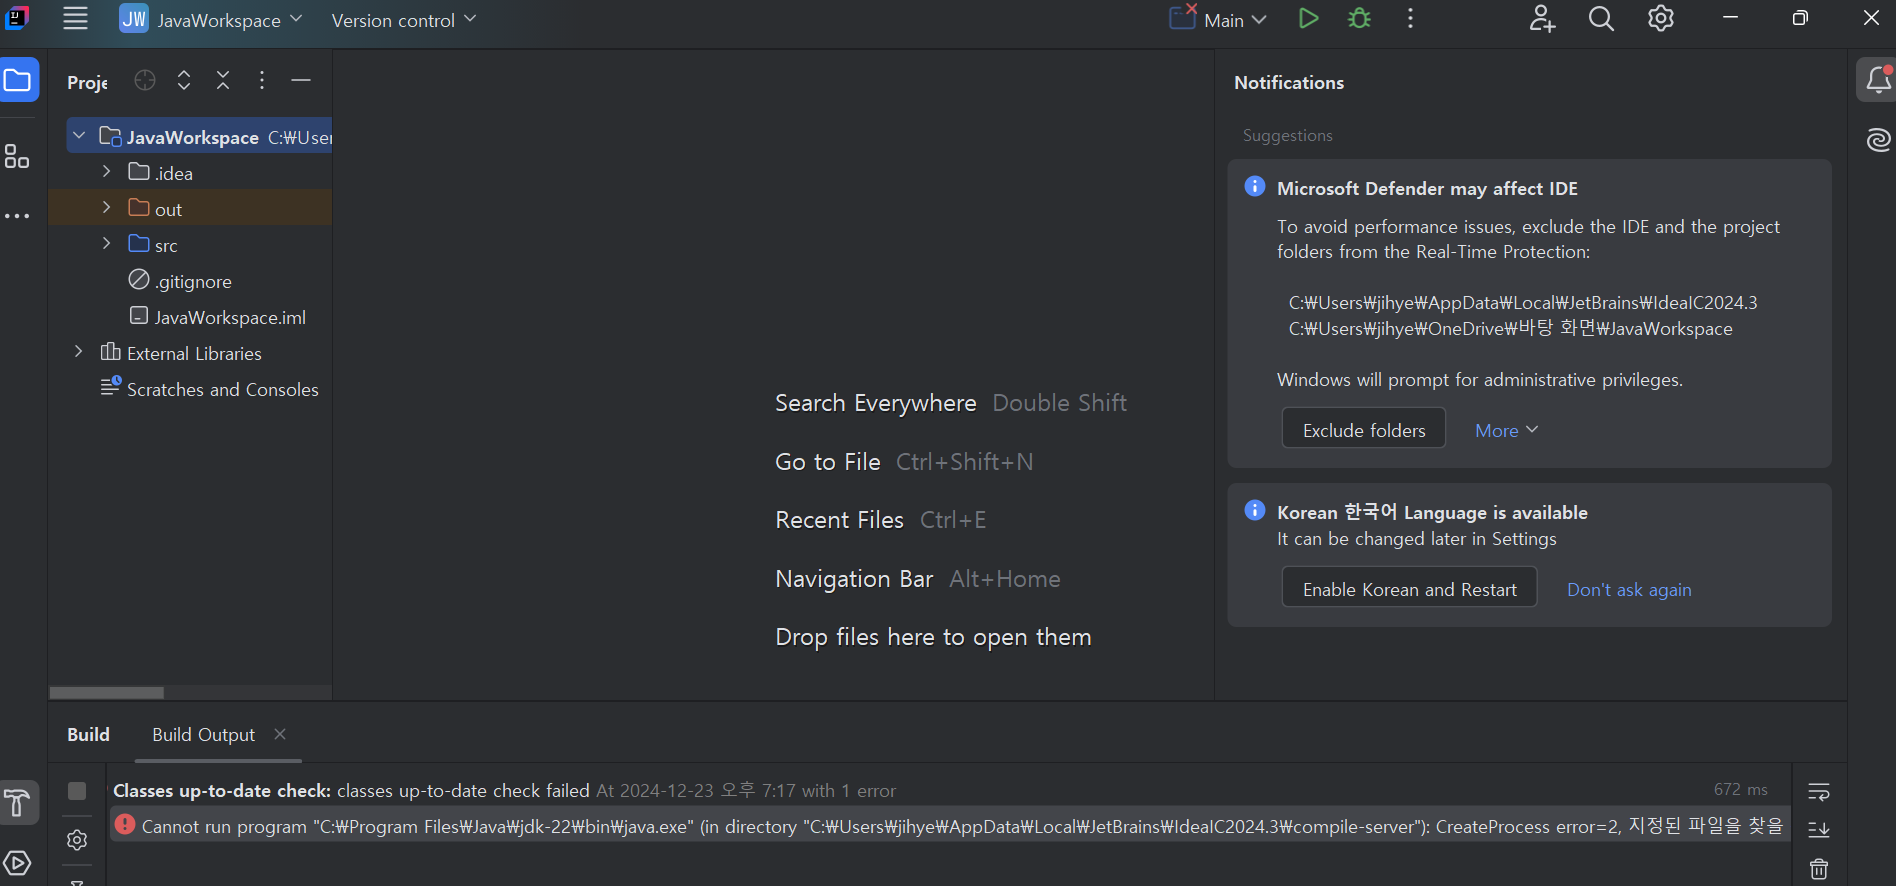Open more run actions menu
The width and height of the screenshot is (1896, 886).
[x=1410, y=19]
